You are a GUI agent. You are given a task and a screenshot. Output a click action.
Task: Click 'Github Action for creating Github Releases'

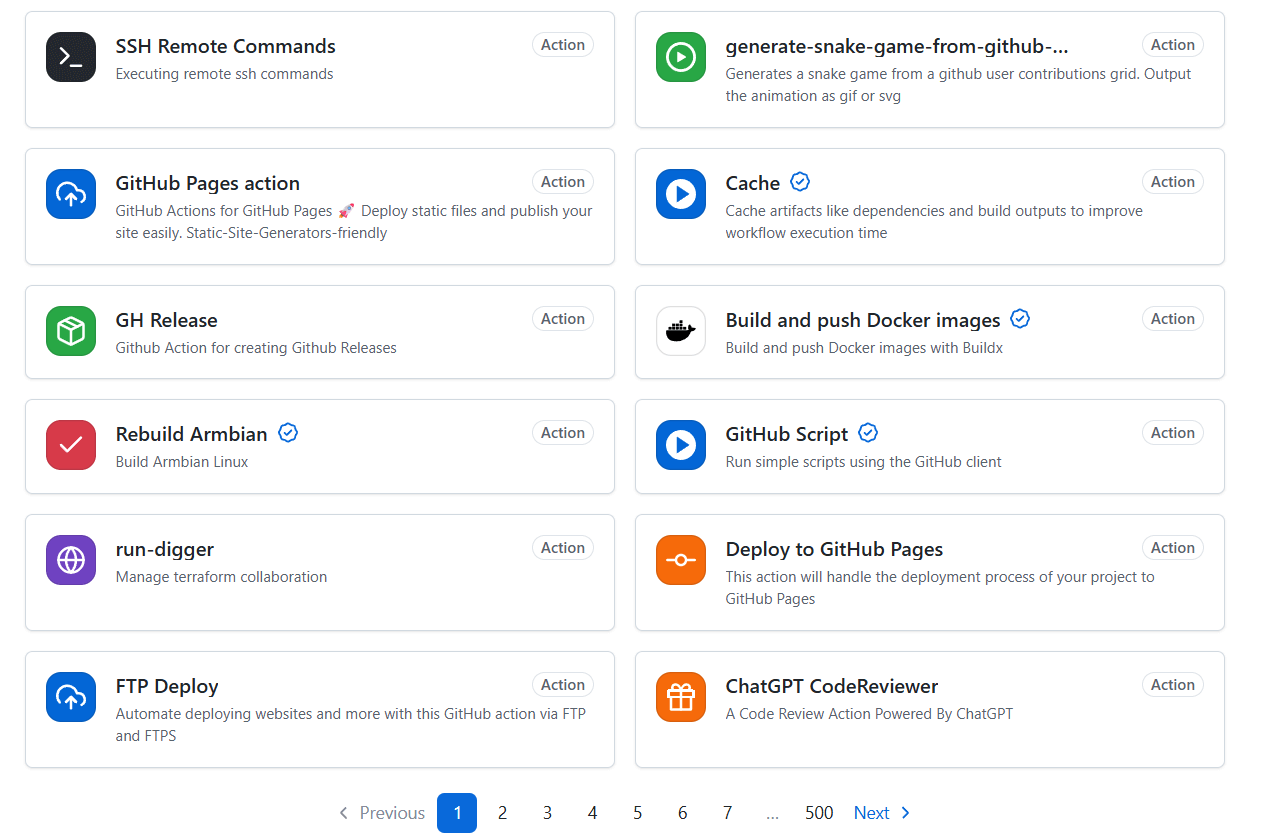[256, 348]
